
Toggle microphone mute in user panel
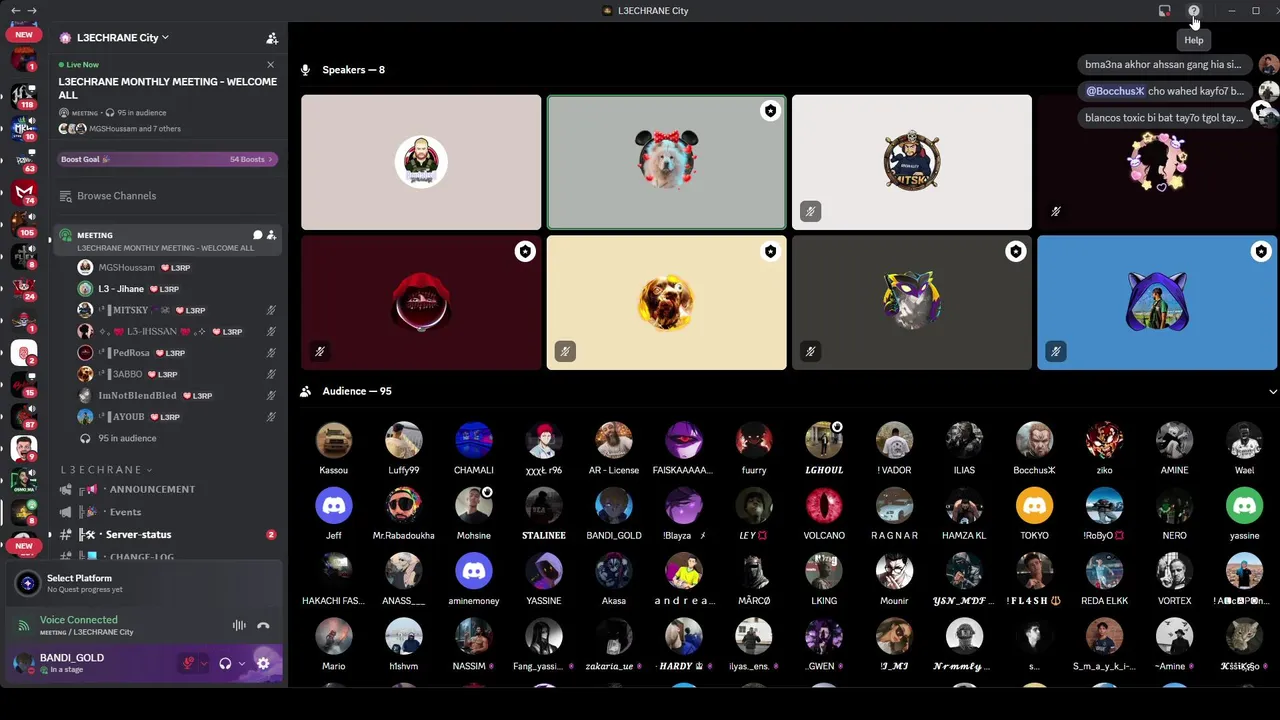[x=187, y=663]
